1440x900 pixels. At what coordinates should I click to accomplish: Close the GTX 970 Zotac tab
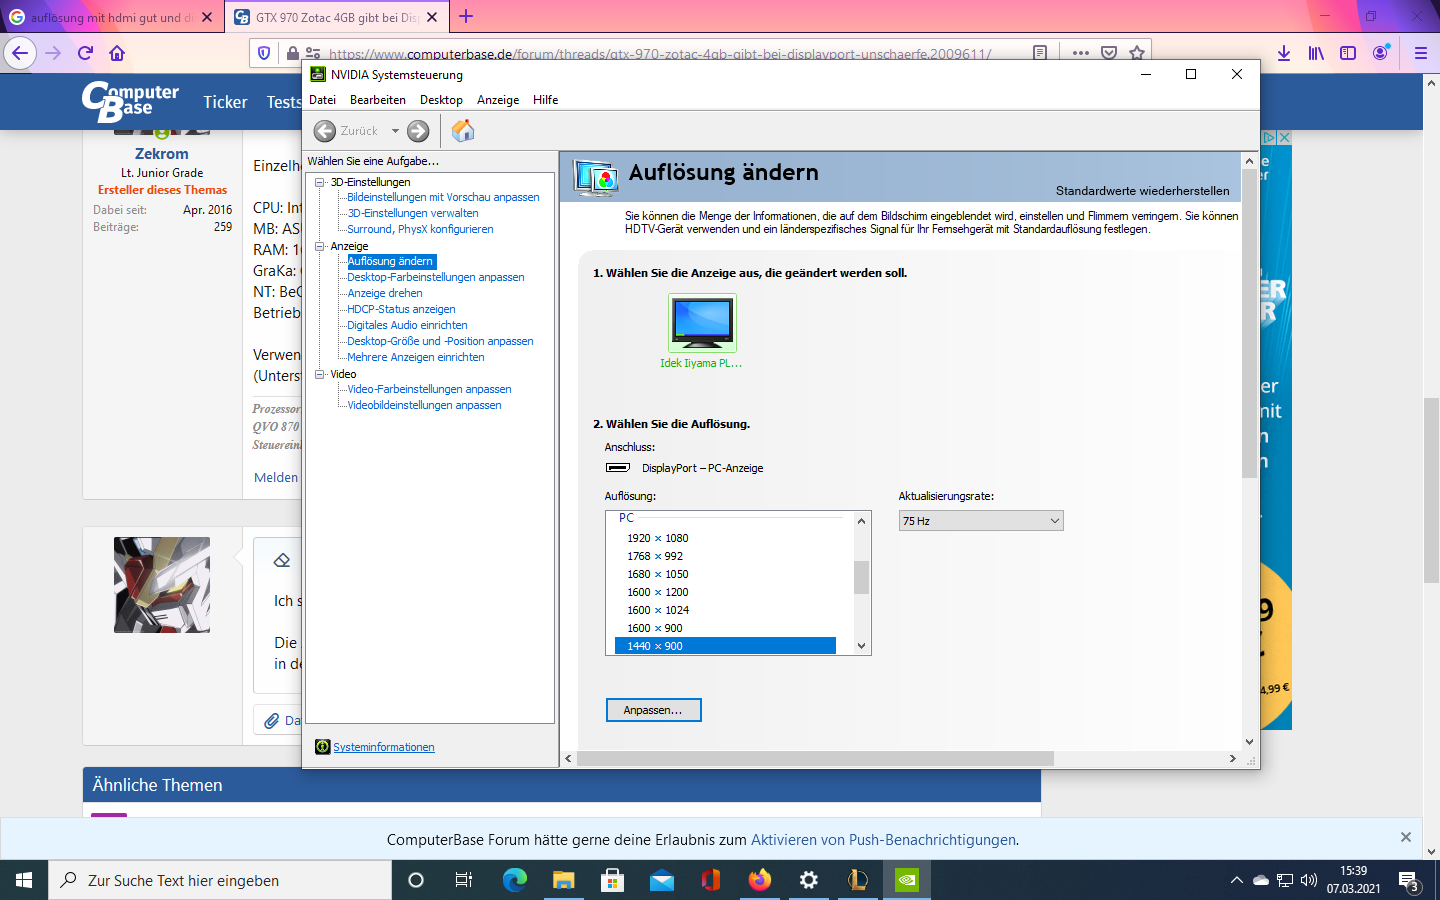pyautogui.click(x=432, y=17)
